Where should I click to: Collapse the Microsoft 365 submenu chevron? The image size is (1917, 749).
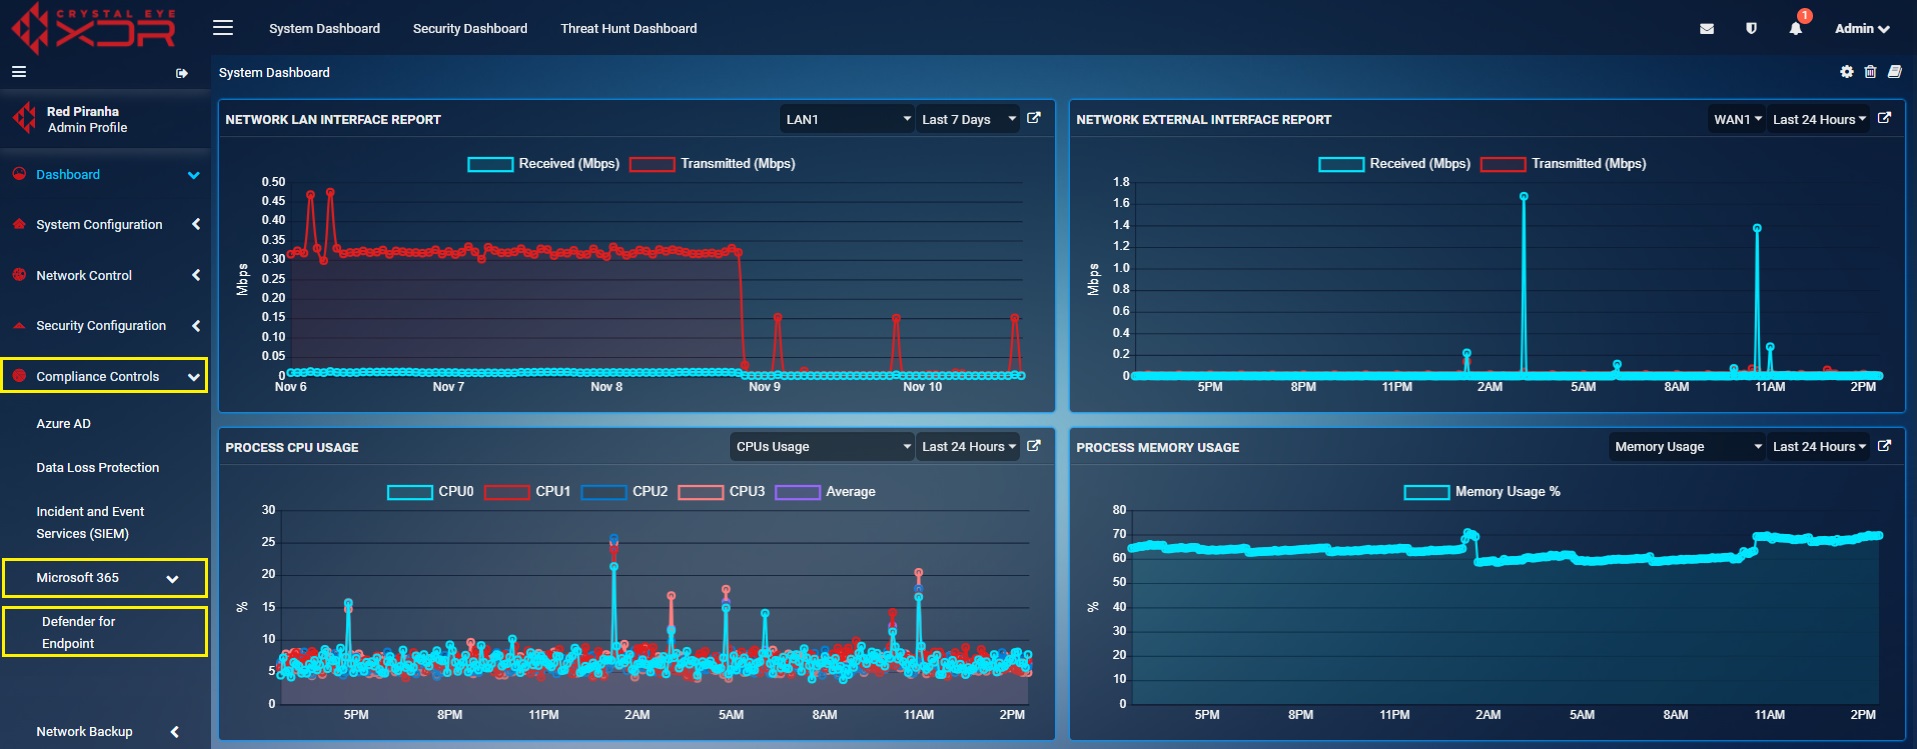(x=172, y=578)
